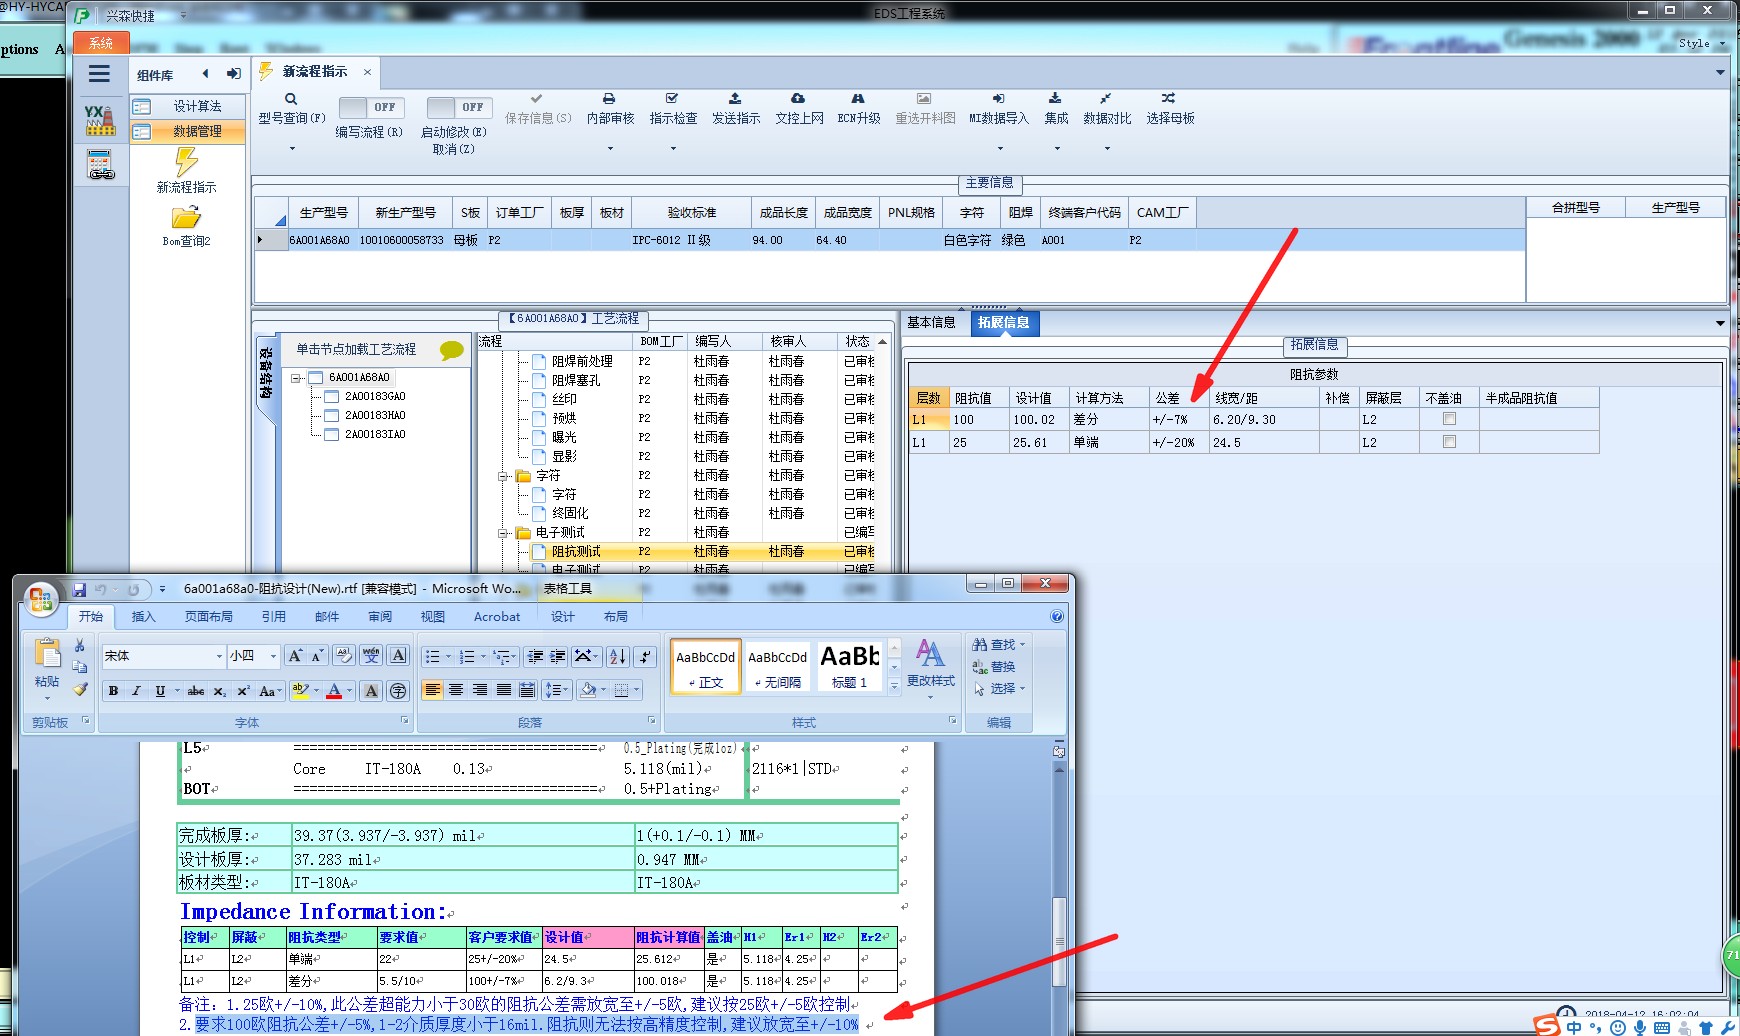1740x1036 pixels.
Task: Click Sort button in Word paragraph group
Action: pyautogui.click(x=618, y=657)
